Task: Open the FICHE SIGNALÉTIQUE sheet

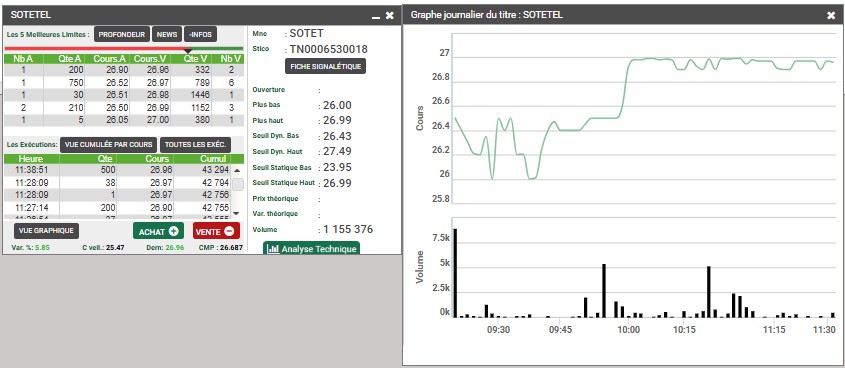Action: (325, 66)
